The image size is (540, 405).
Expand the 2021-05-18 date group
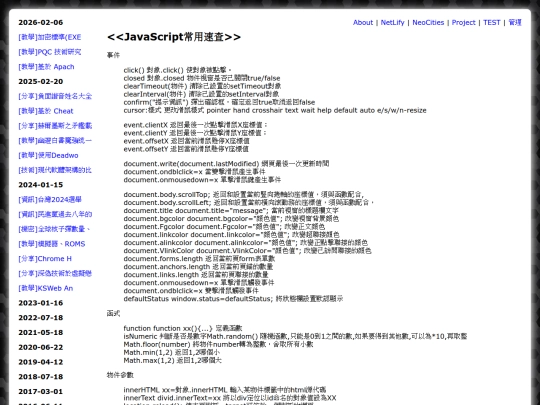[x=41, y=333]
